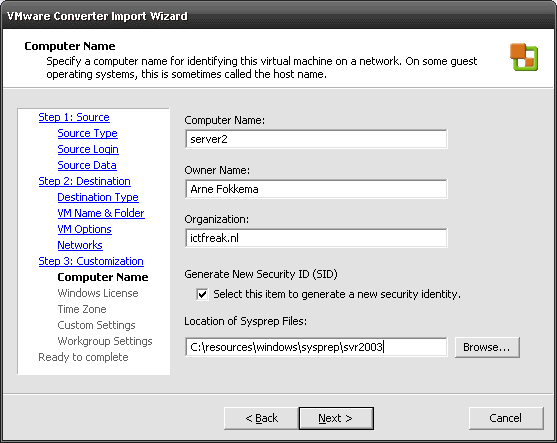This screenshot has width=557, height=443.
Task: Open the Source Type step
Action: point(87,133)
